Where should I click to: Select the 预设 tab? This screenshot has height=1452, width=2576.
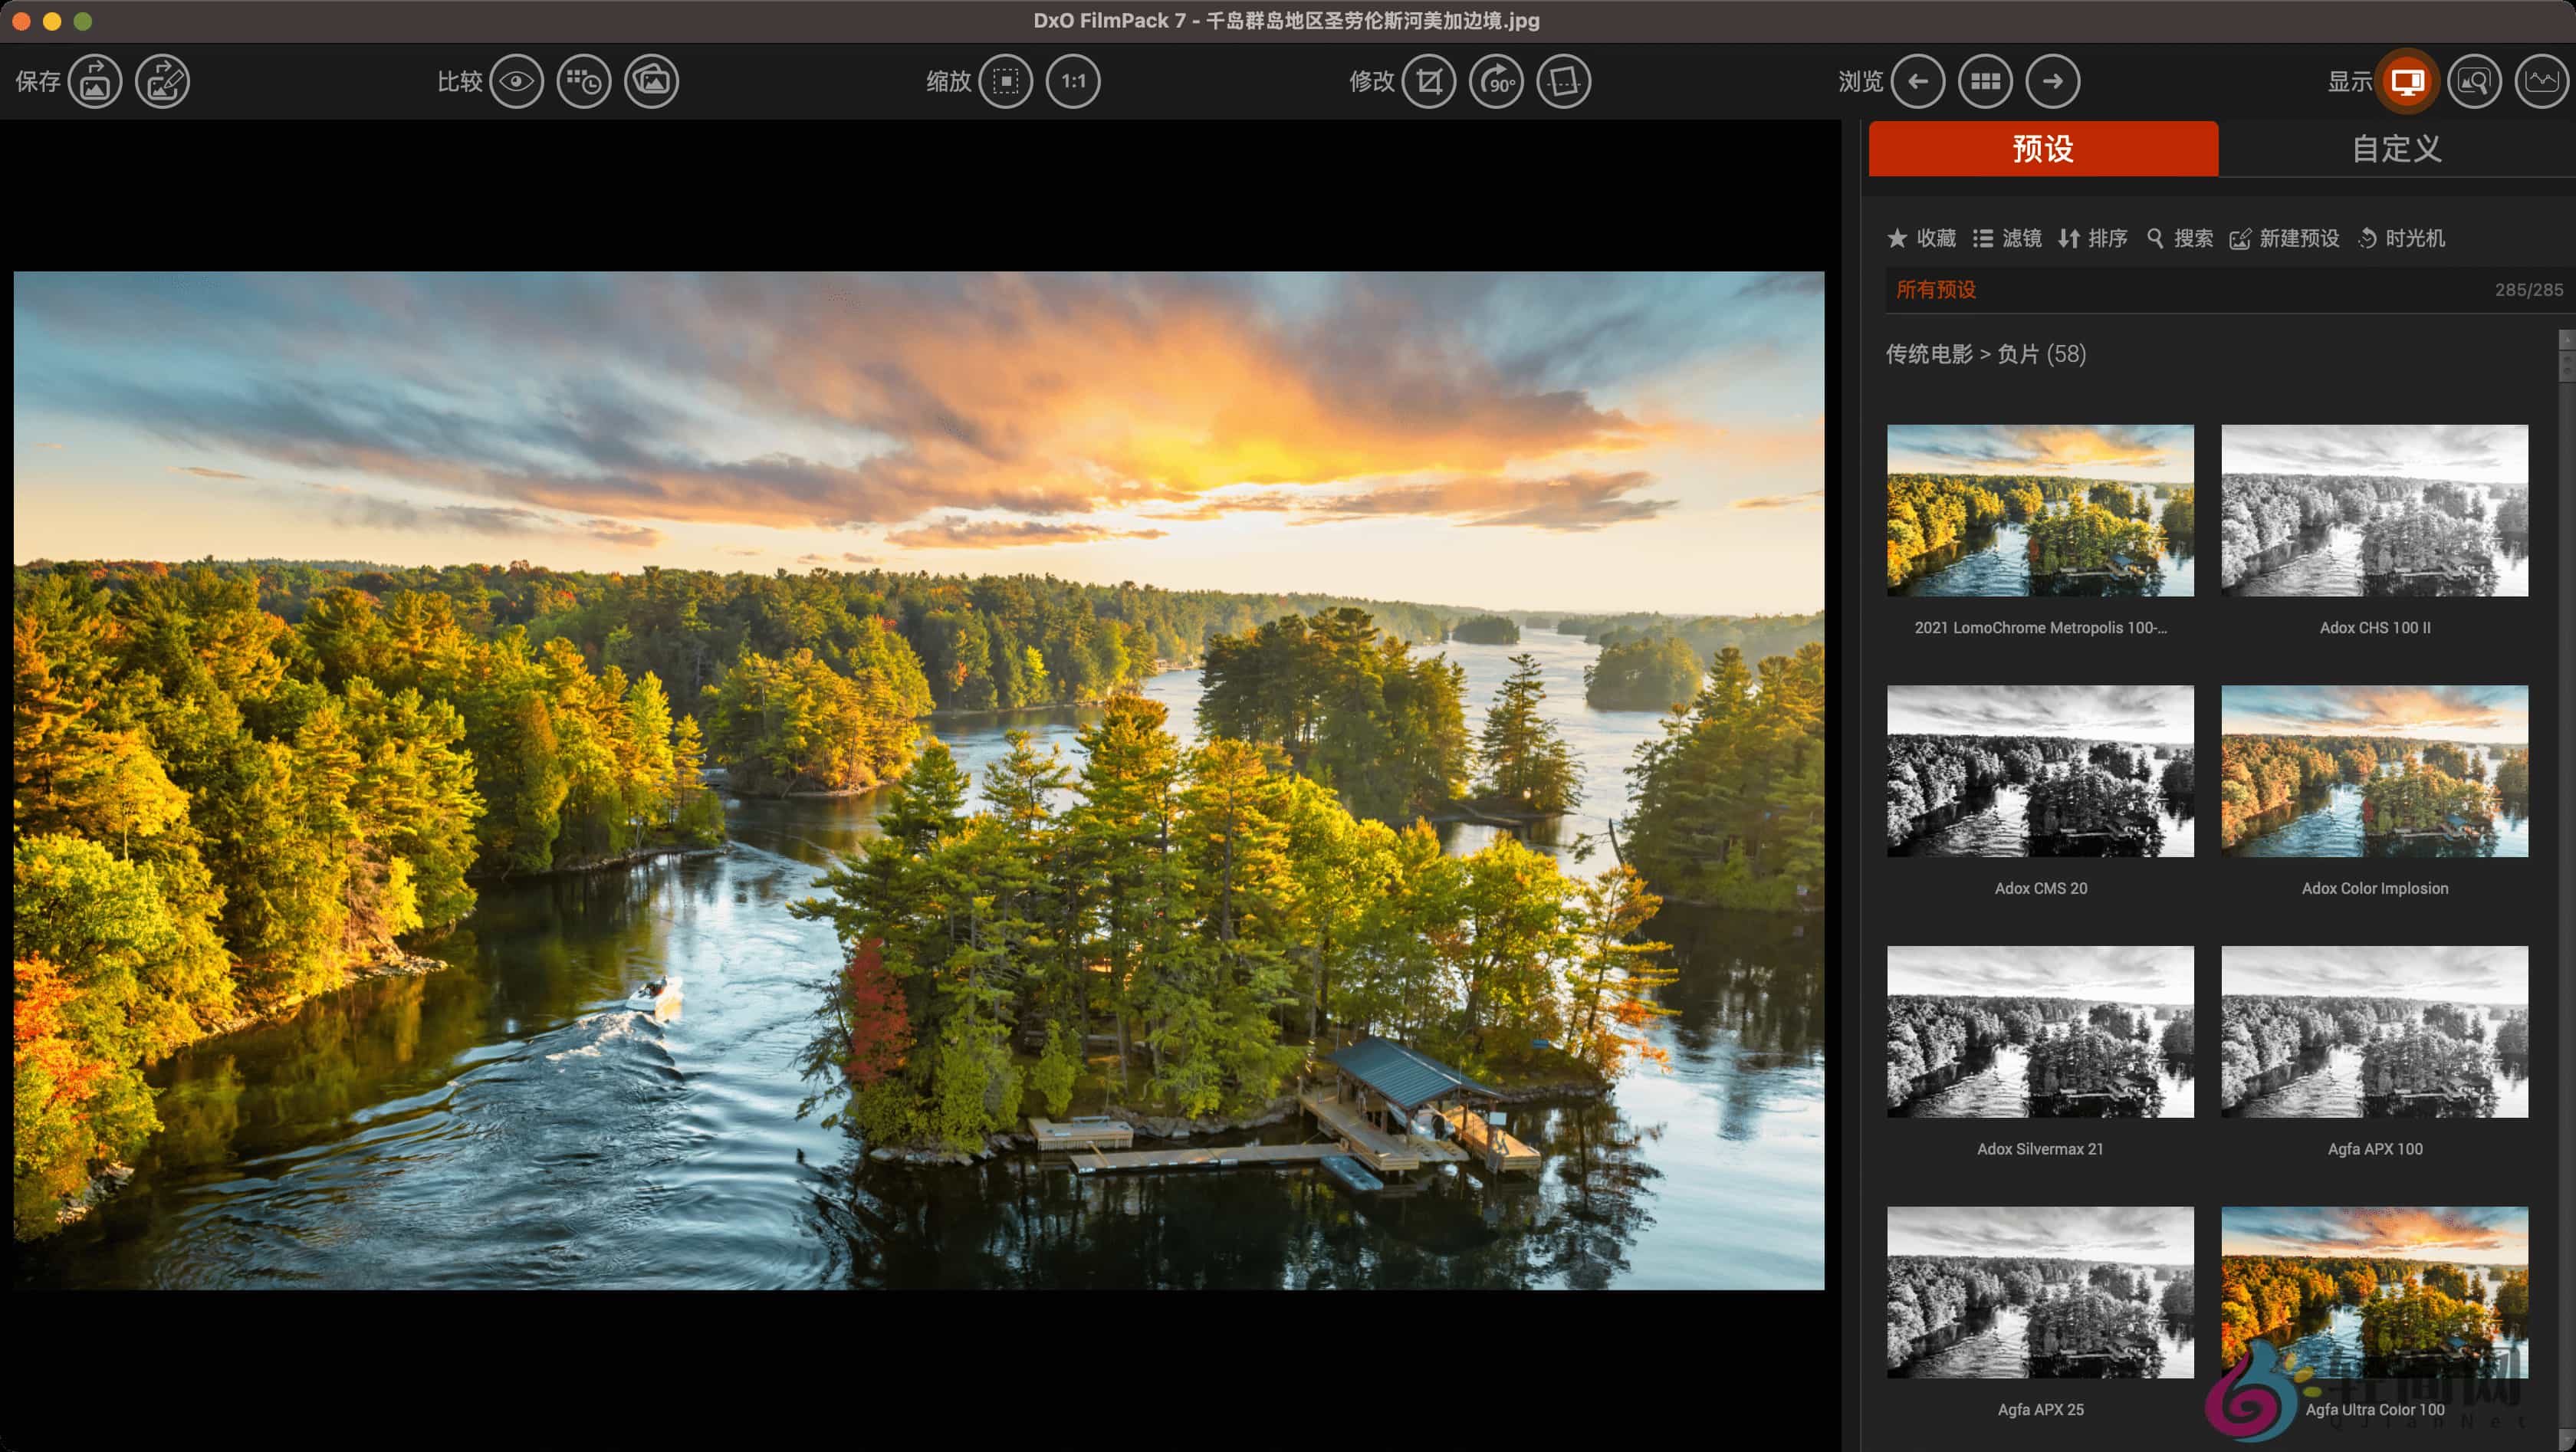(x=2042, y=149)
